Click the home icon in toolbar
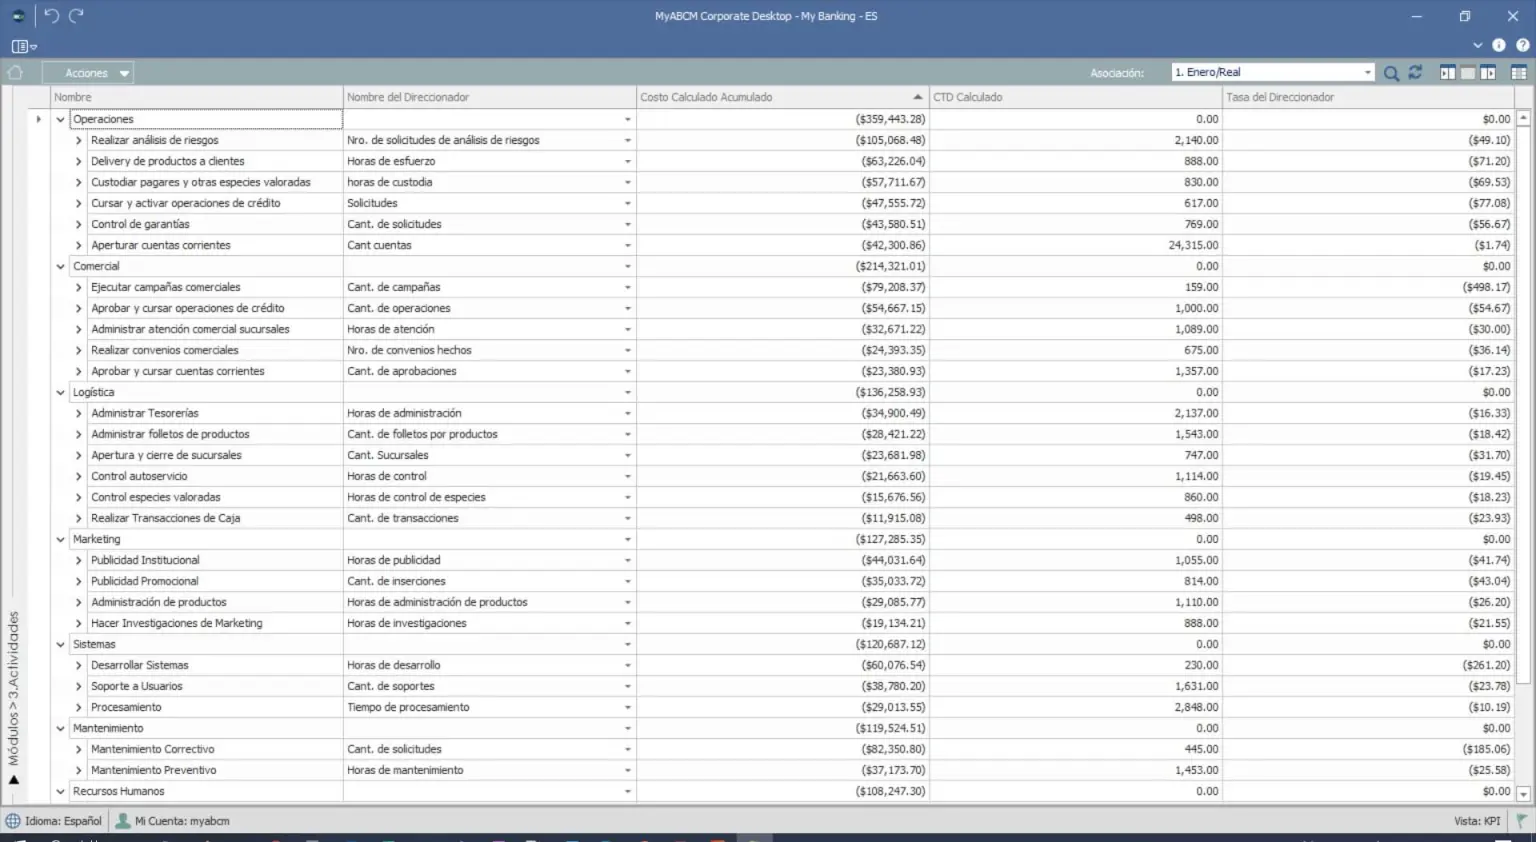The height and width of the screenshot is (842, 1536). (x=15, y=73)
